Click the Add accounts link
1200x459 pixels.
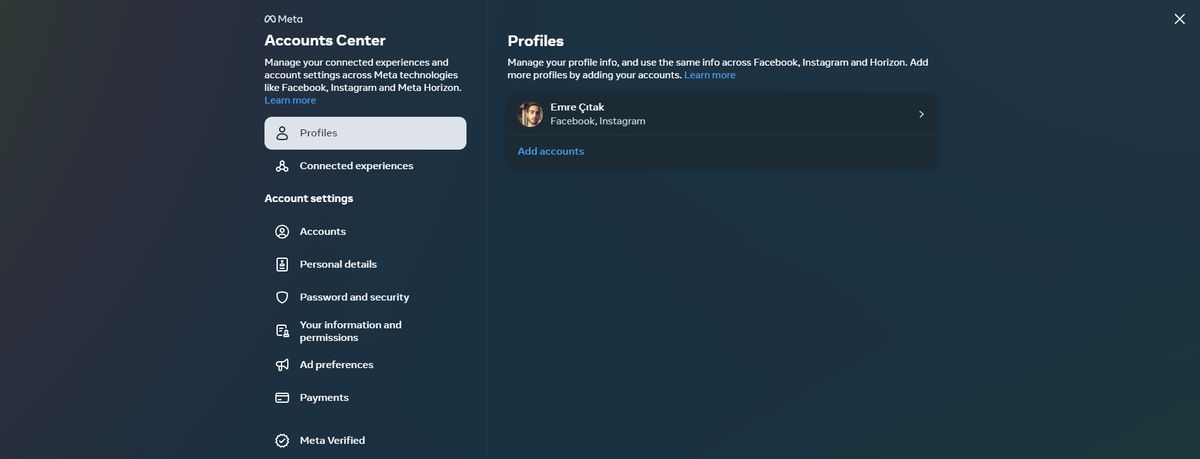[x=551, y=151]
